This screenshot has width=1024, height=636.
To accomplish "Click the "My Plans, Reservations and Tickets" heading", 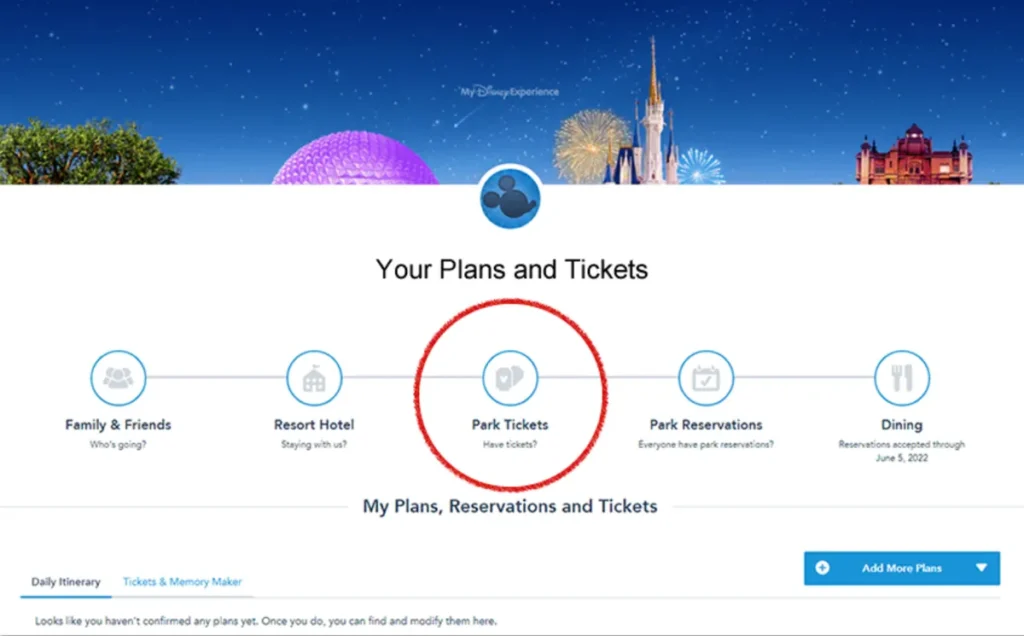I will pos(509,506).
